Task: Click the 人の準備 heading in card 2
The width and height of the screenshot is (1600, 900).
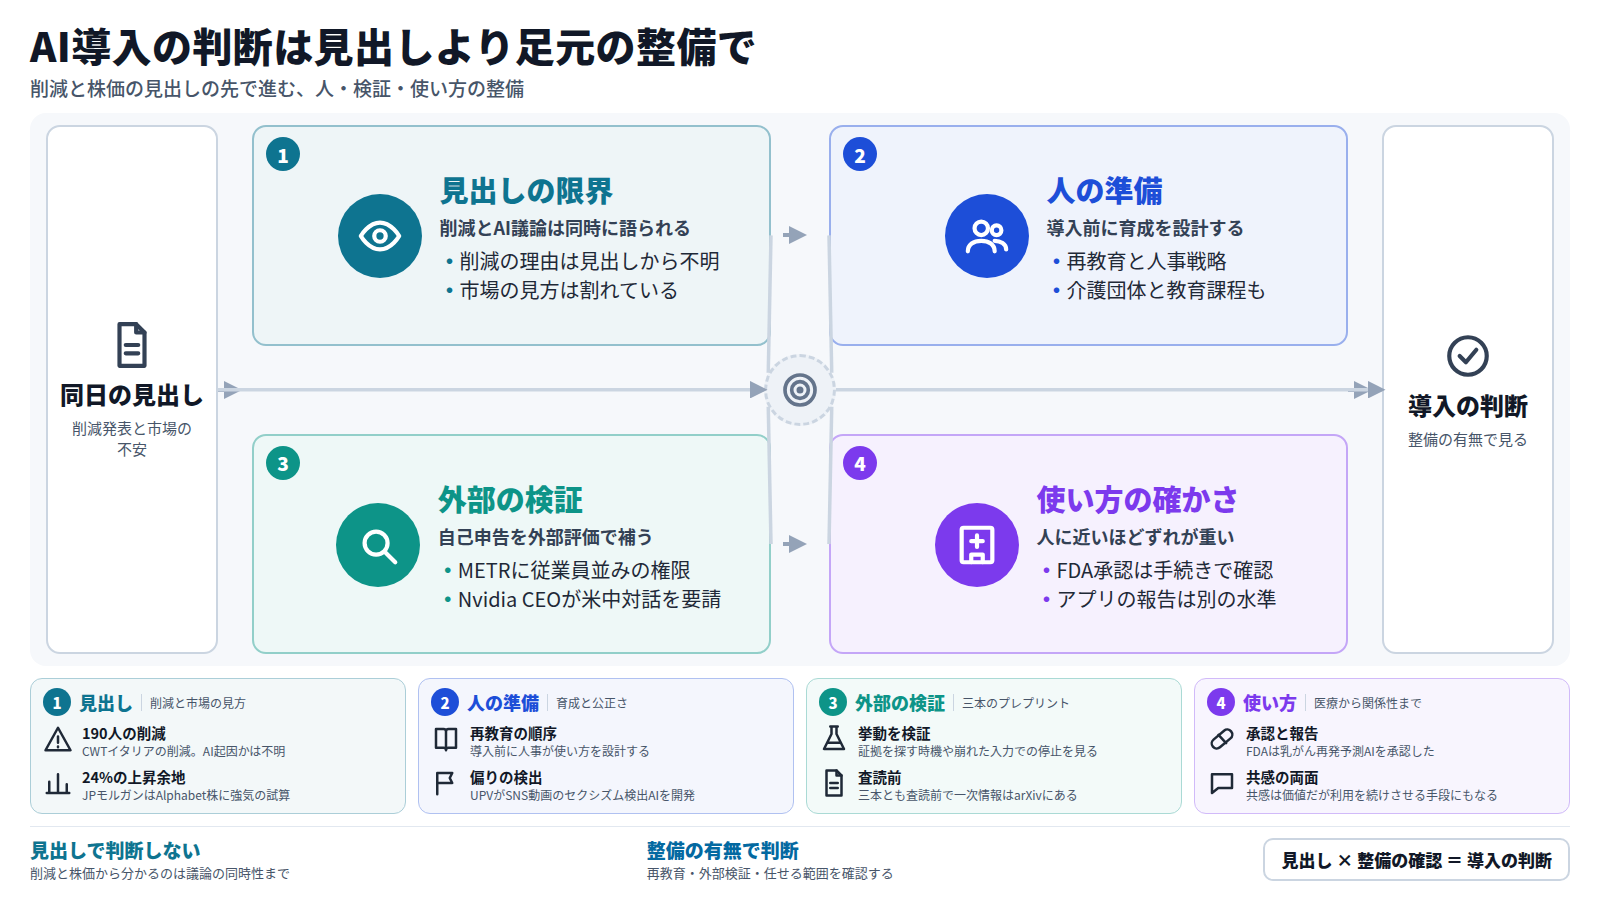Action: 1105,191
